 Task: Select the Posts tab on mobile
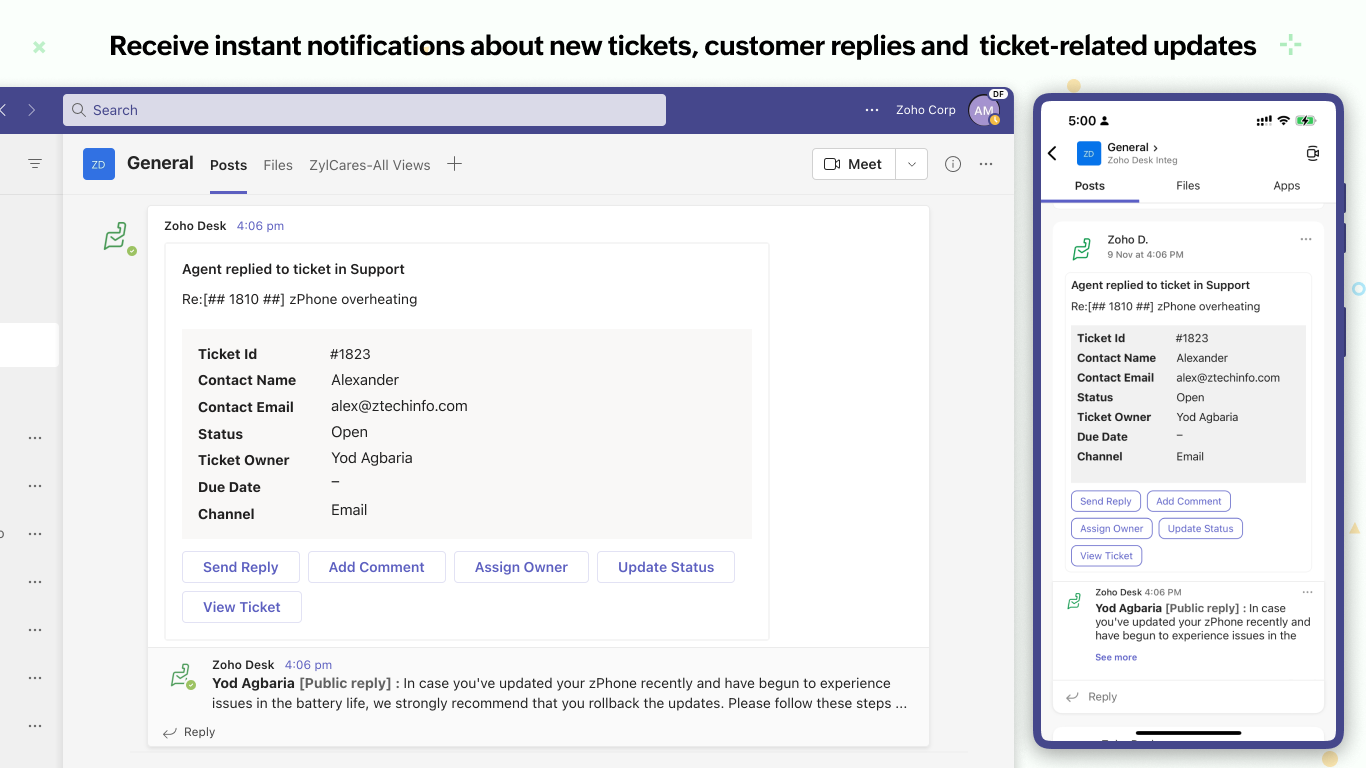(1090, 186)
